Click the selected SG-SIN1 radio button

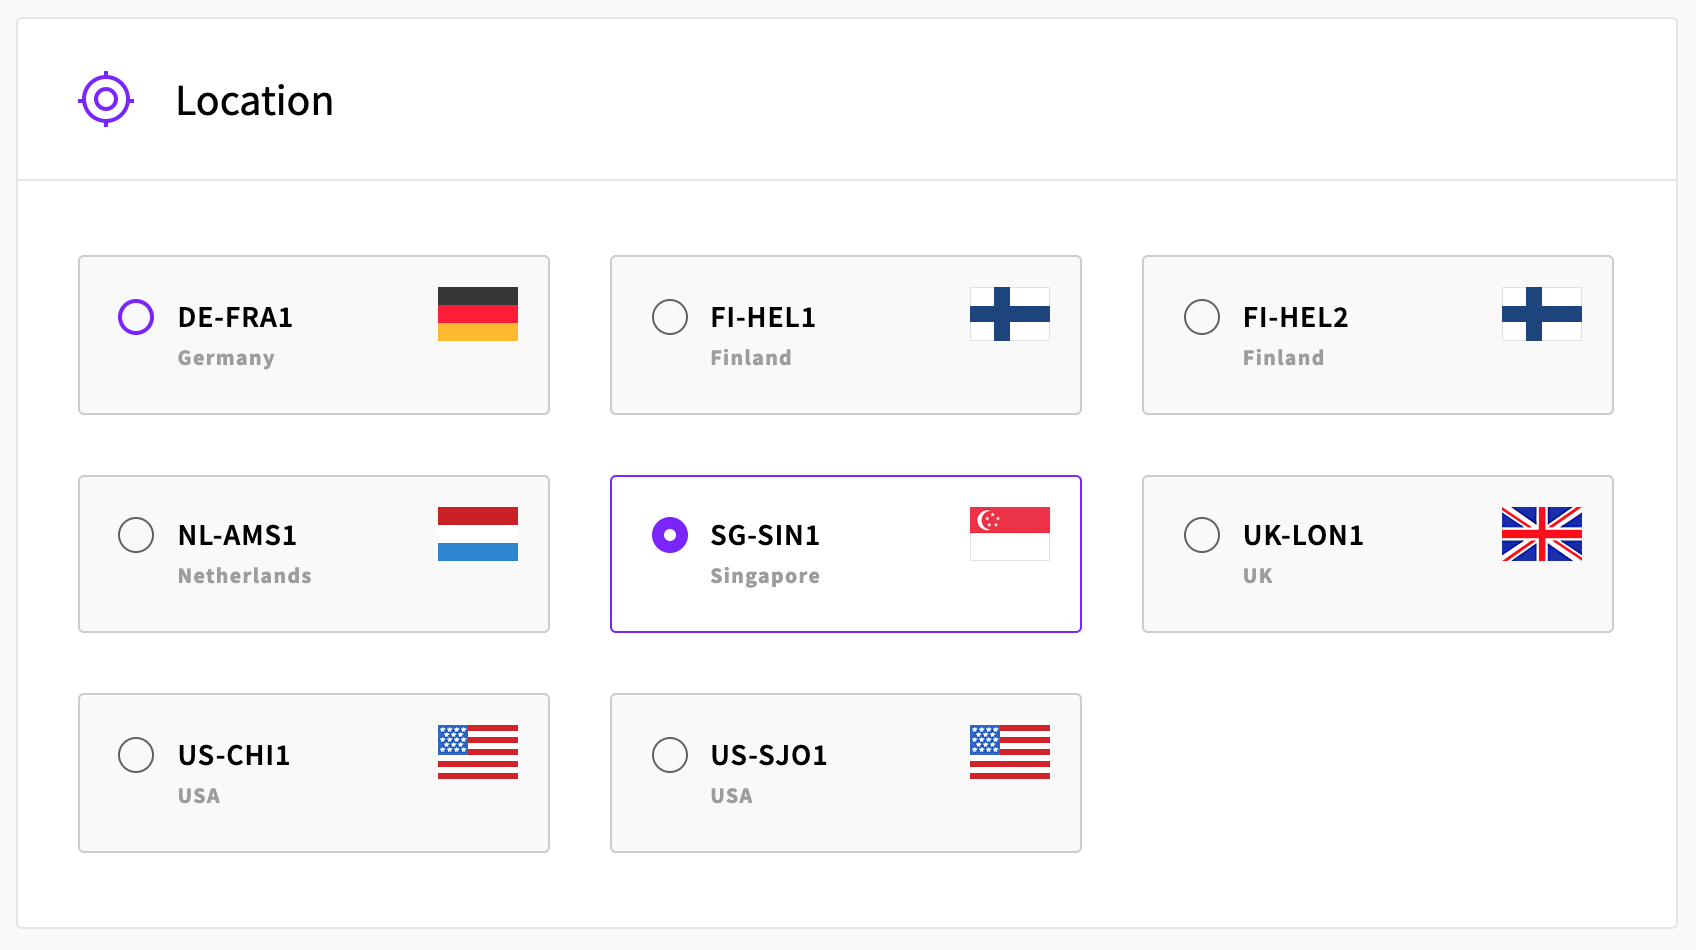(670, 535)
